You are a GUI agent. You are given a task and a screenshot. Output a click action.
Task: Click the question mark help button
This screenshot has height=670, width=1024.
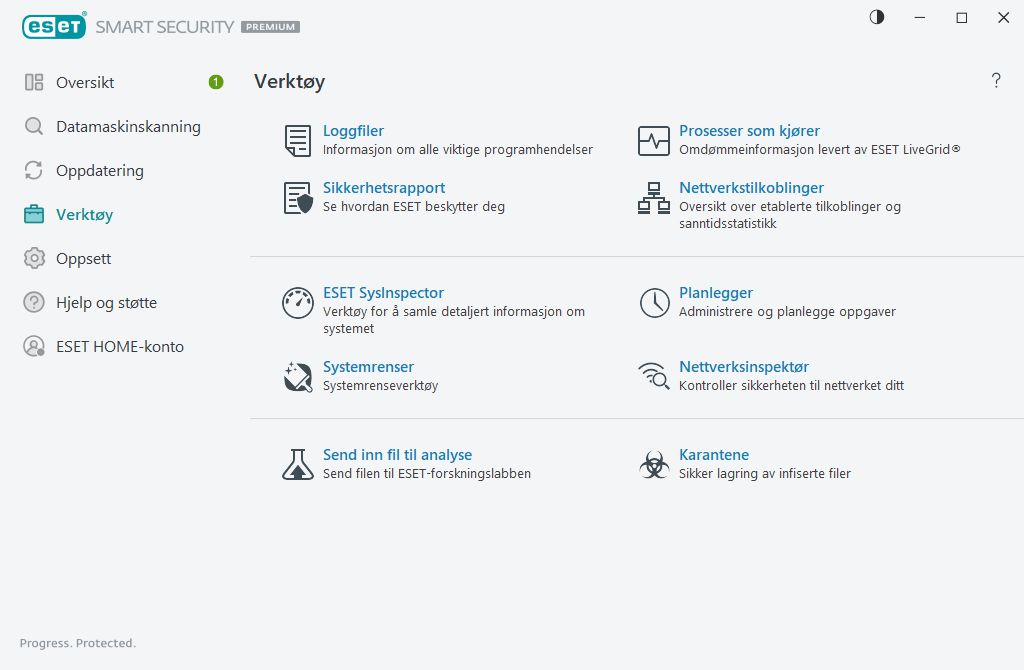click(996, 81)
